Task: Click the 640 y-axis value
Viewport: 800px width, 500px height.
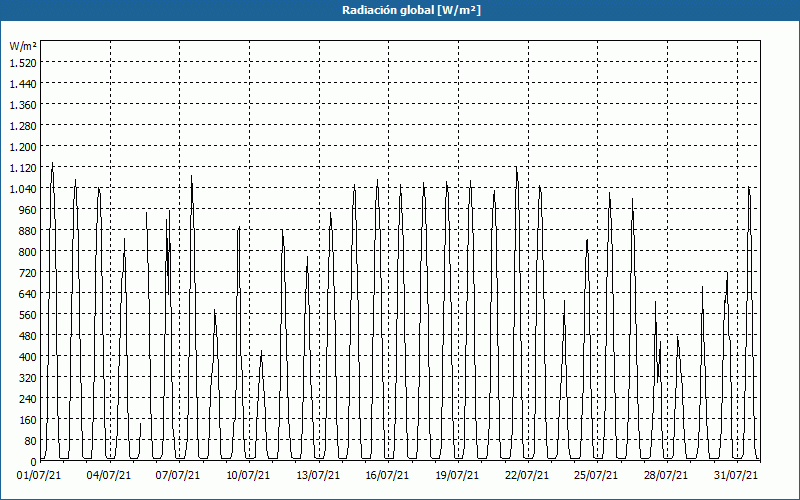Action: (x=28, y=294)
